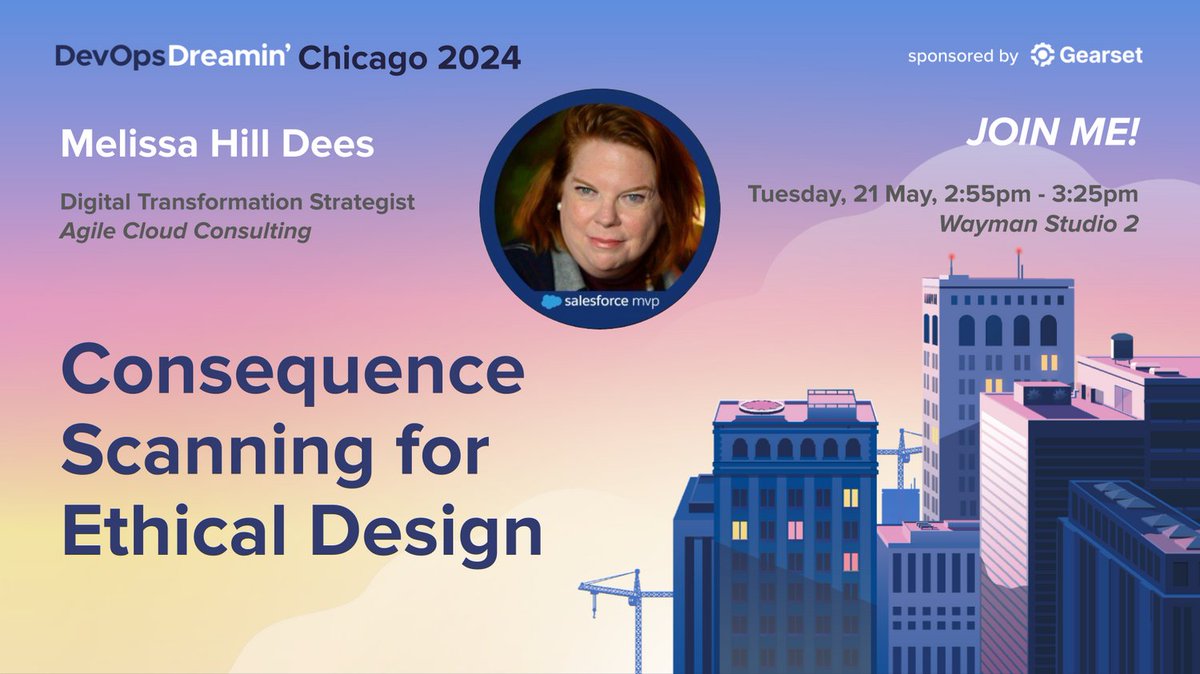
Task: Click the Gearset gear logo icon
Action: click(x=1043, y=56)
